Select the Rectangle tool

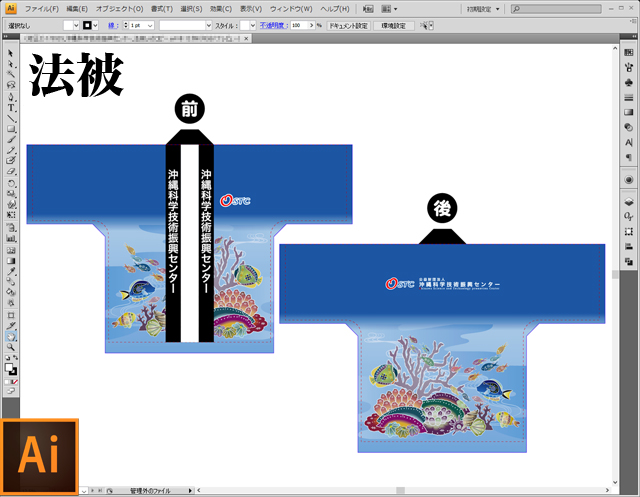point(11,129)
